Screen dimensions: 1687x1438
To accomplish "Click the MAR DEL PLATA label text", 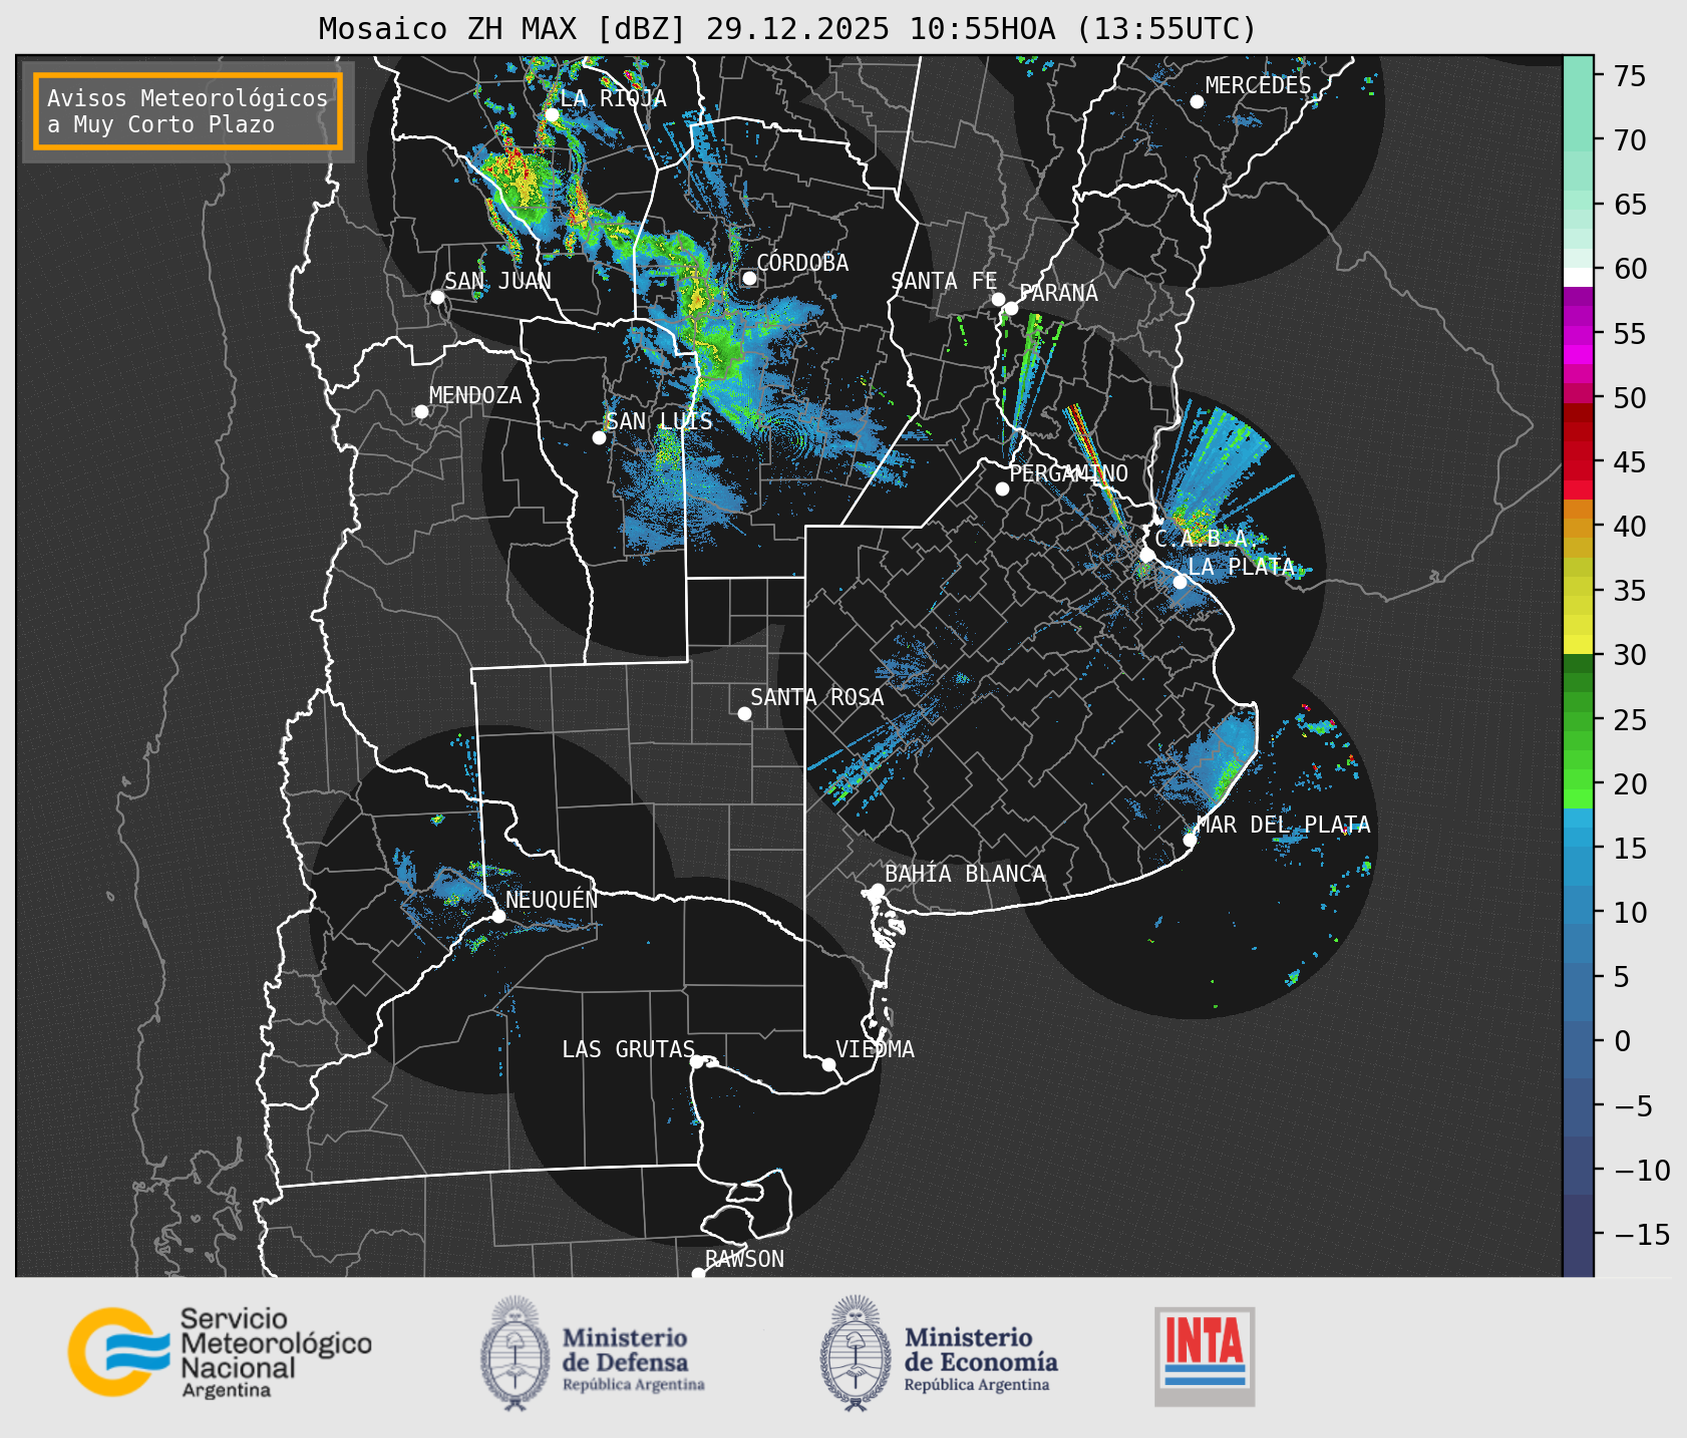I will coord(1283,825).
